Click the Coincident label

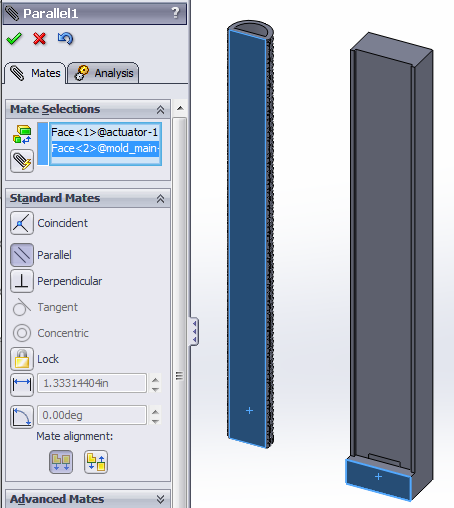point(63,223)
